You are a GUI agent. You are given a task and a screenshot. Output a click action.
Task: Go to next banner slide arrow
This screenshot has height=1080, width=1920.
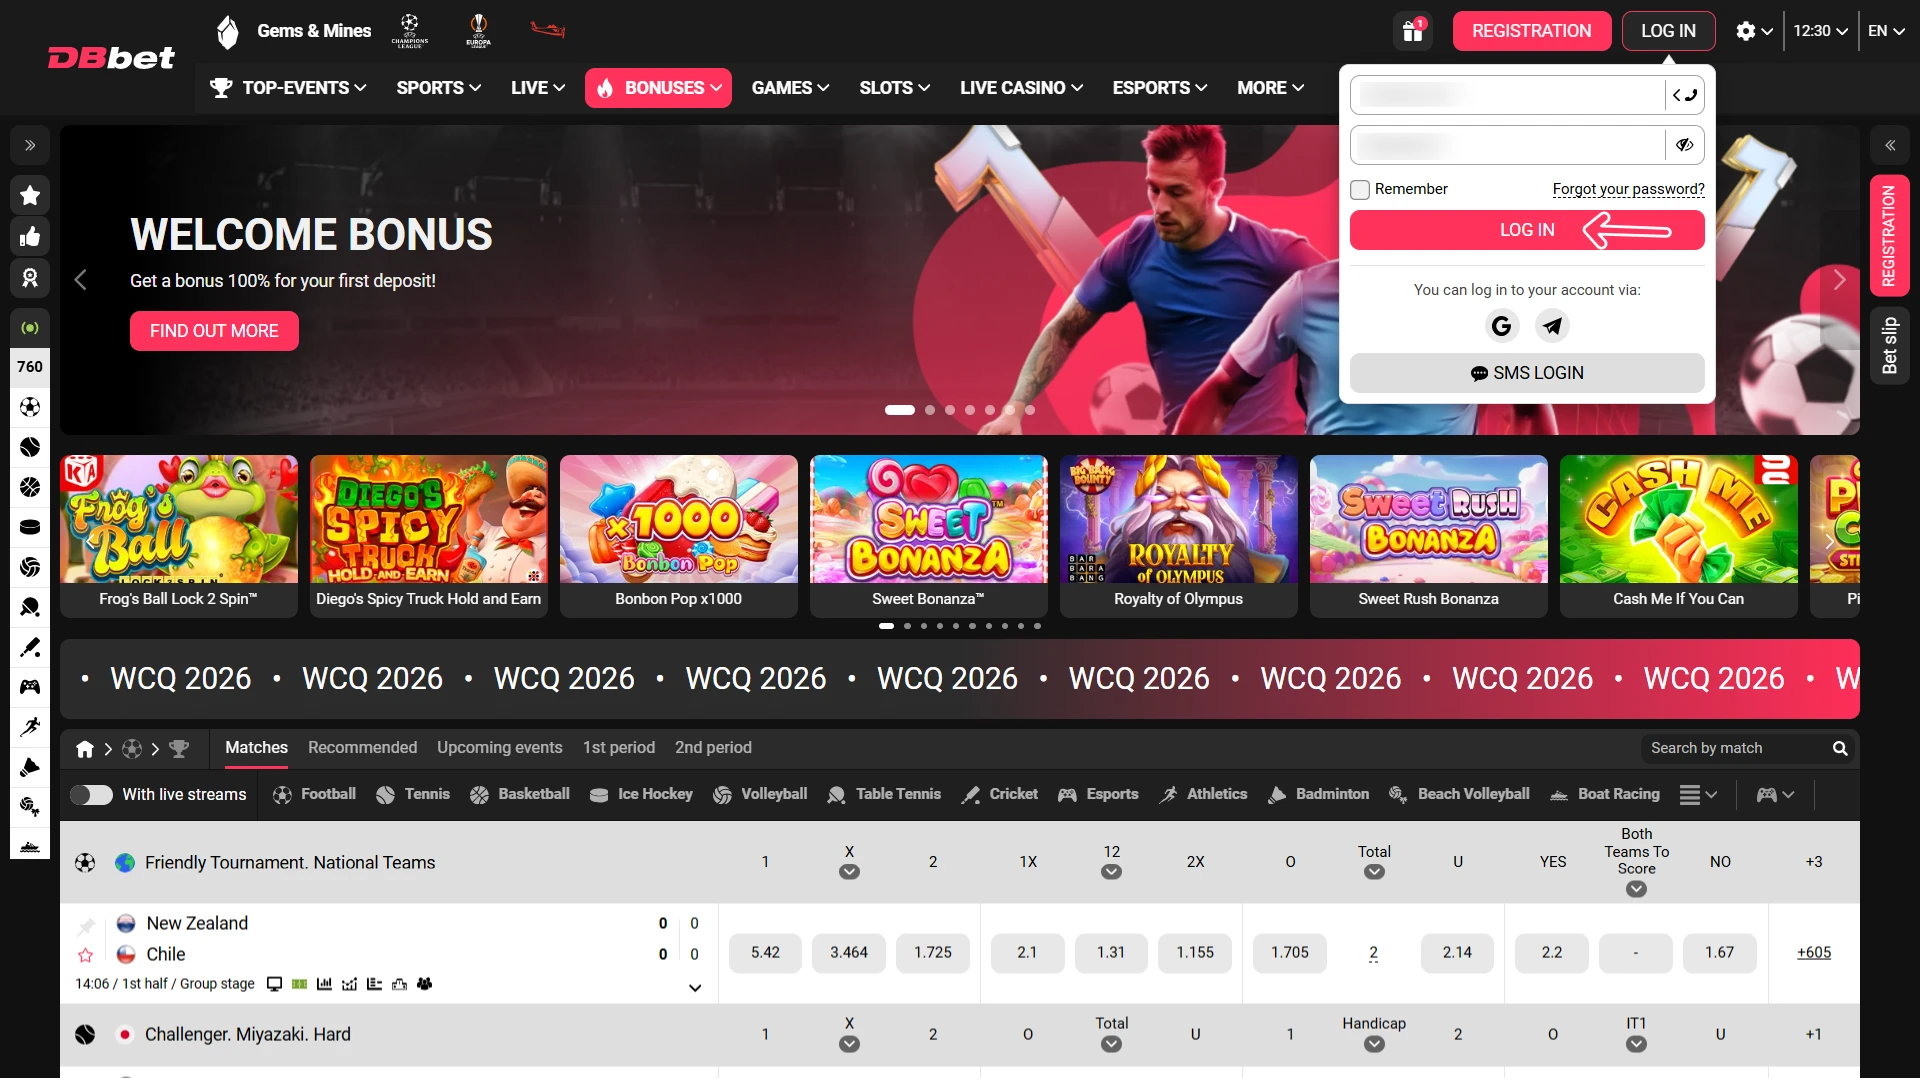pyautogui.click(x=1839, y=281)
